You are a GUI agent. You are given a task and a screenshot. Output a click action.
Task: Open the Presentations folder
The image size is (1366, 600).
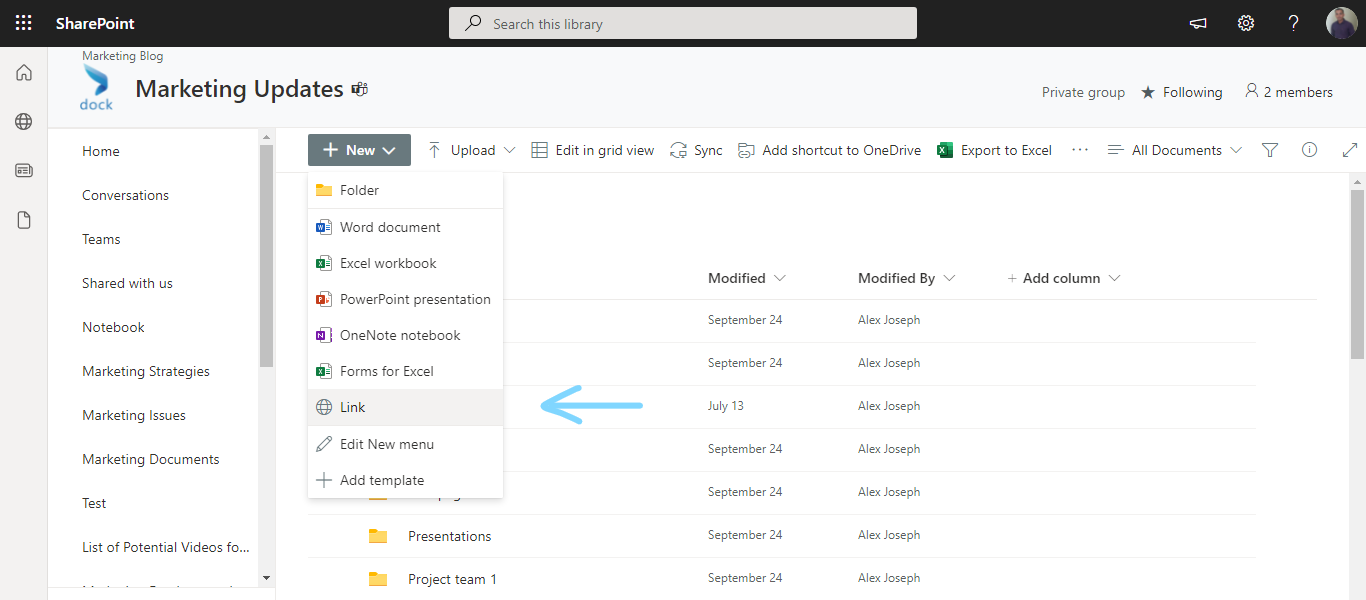pos(449,536)
